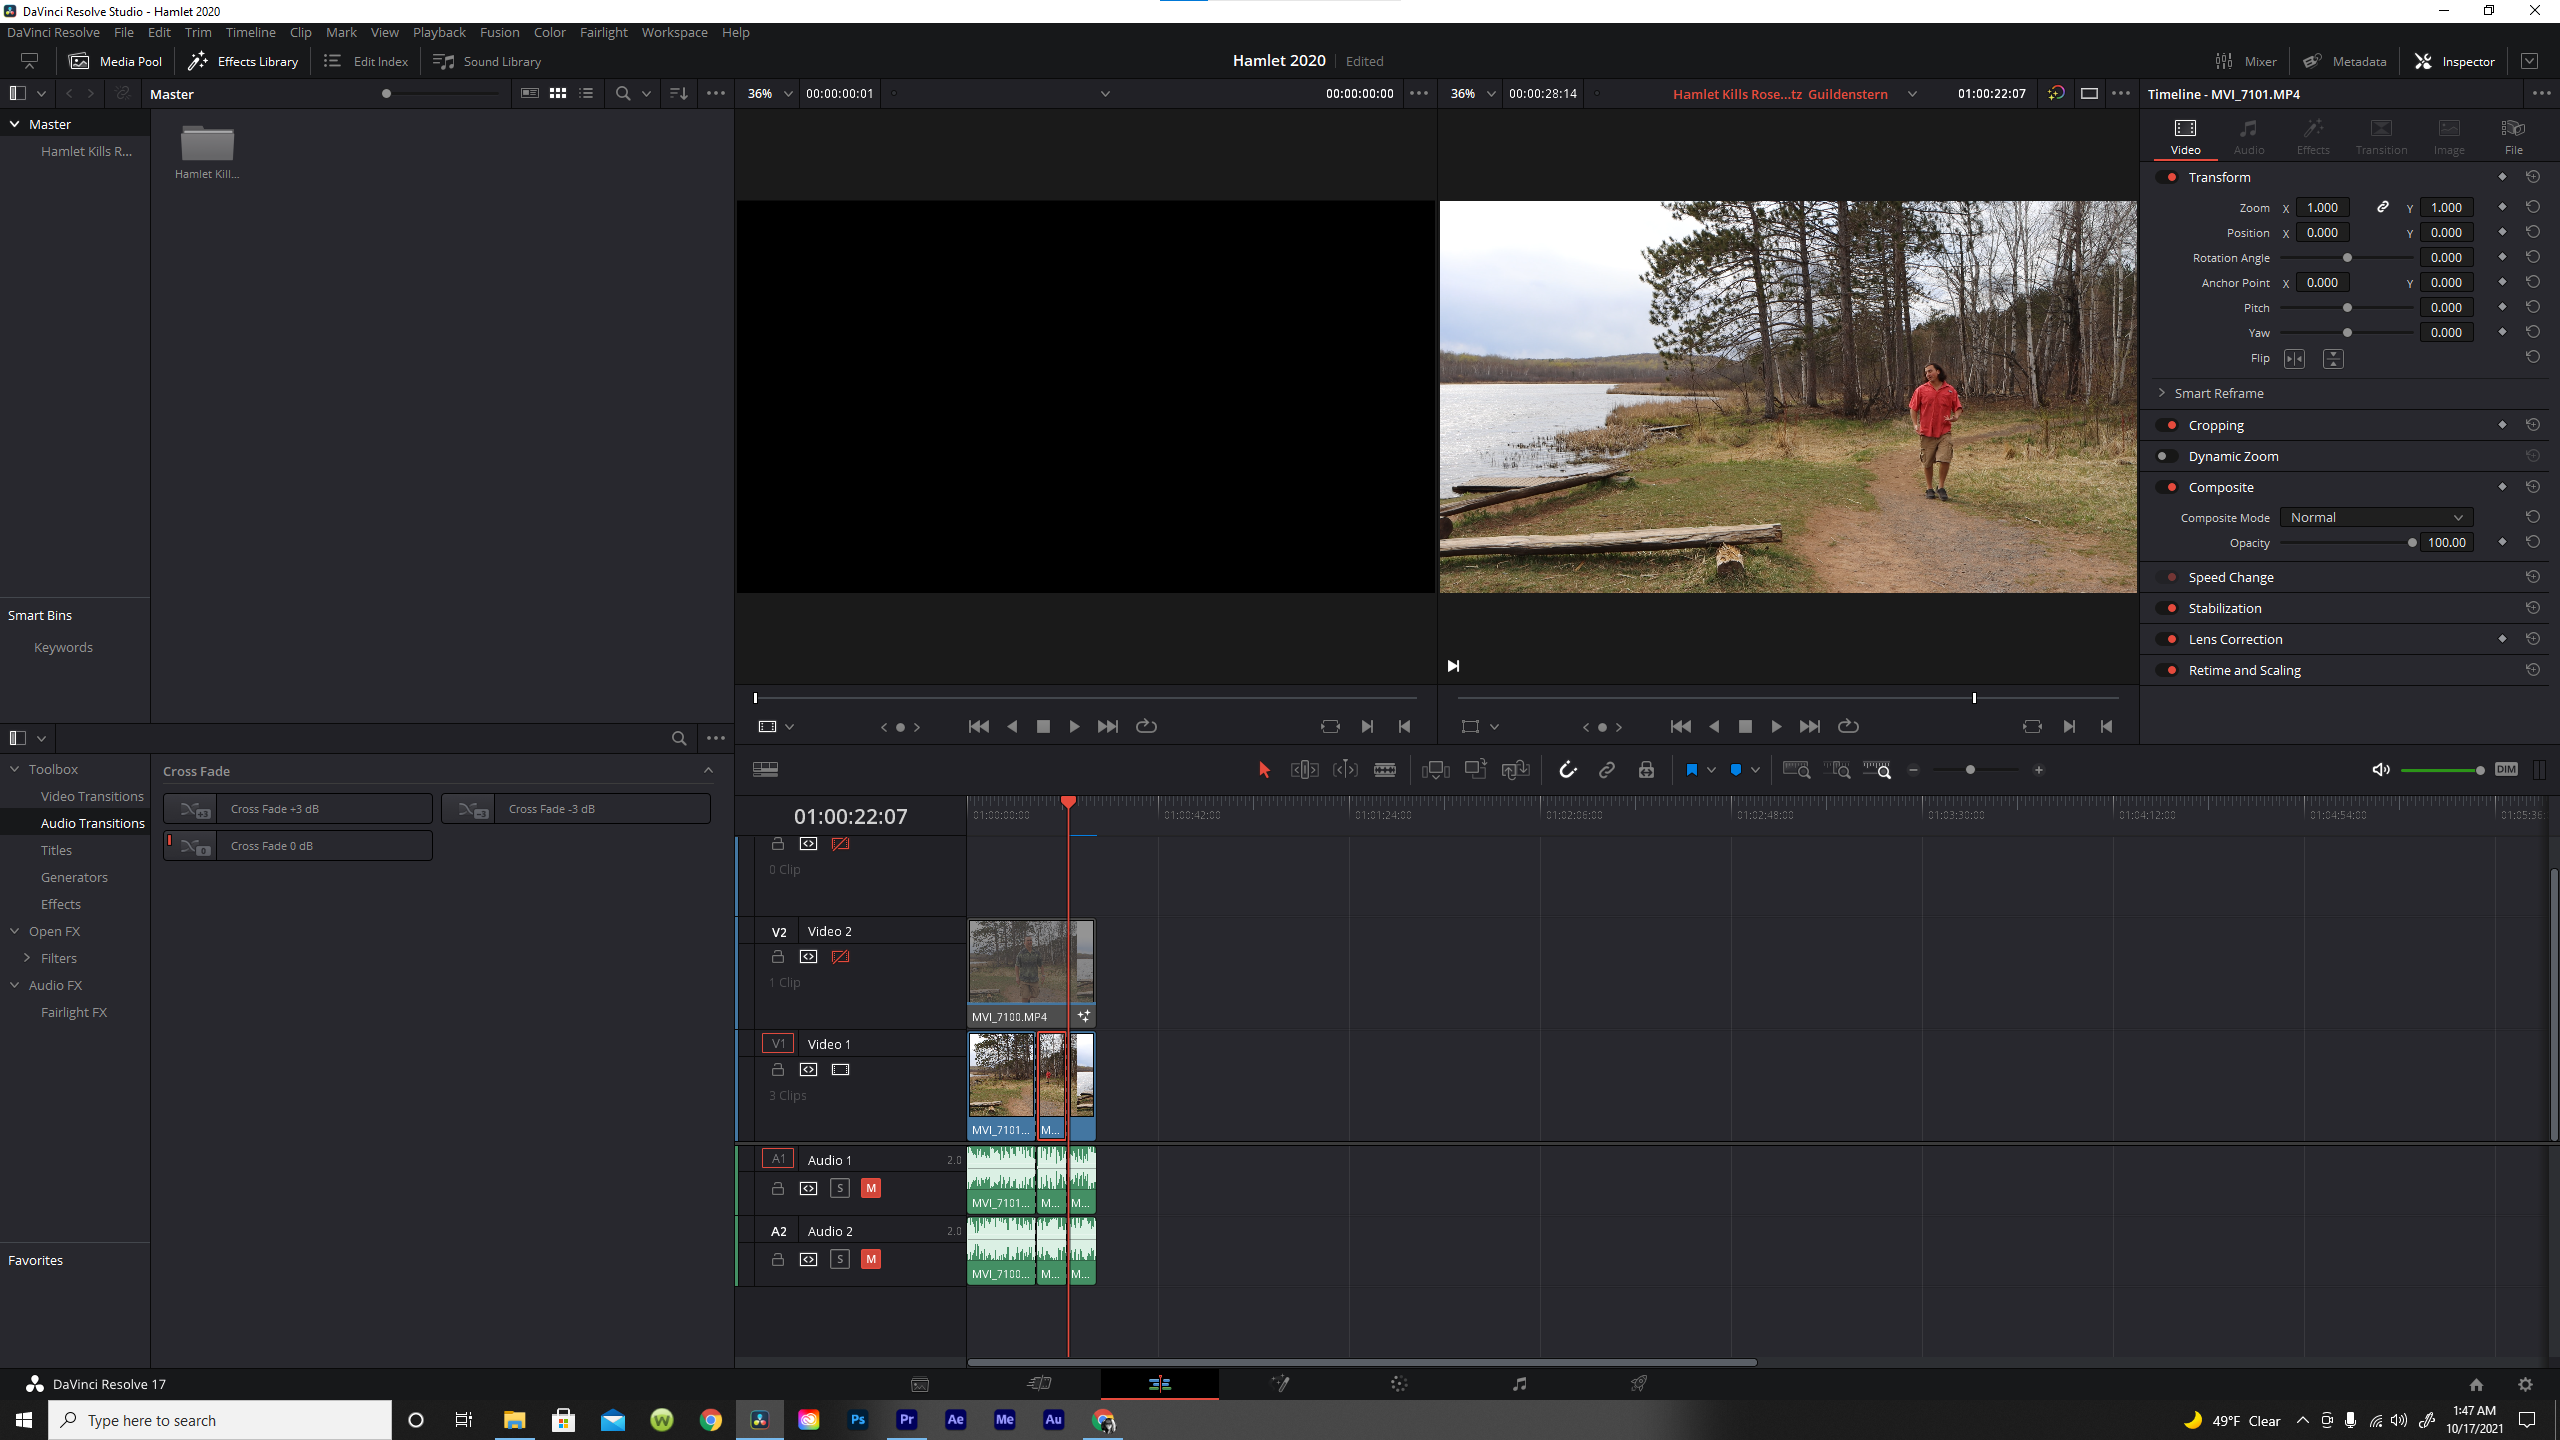Image resolution: width=2560 pixels, height=1440 pixels.
Task: Switch to the Inspector File tab
Action: [x=2512, y=136]
